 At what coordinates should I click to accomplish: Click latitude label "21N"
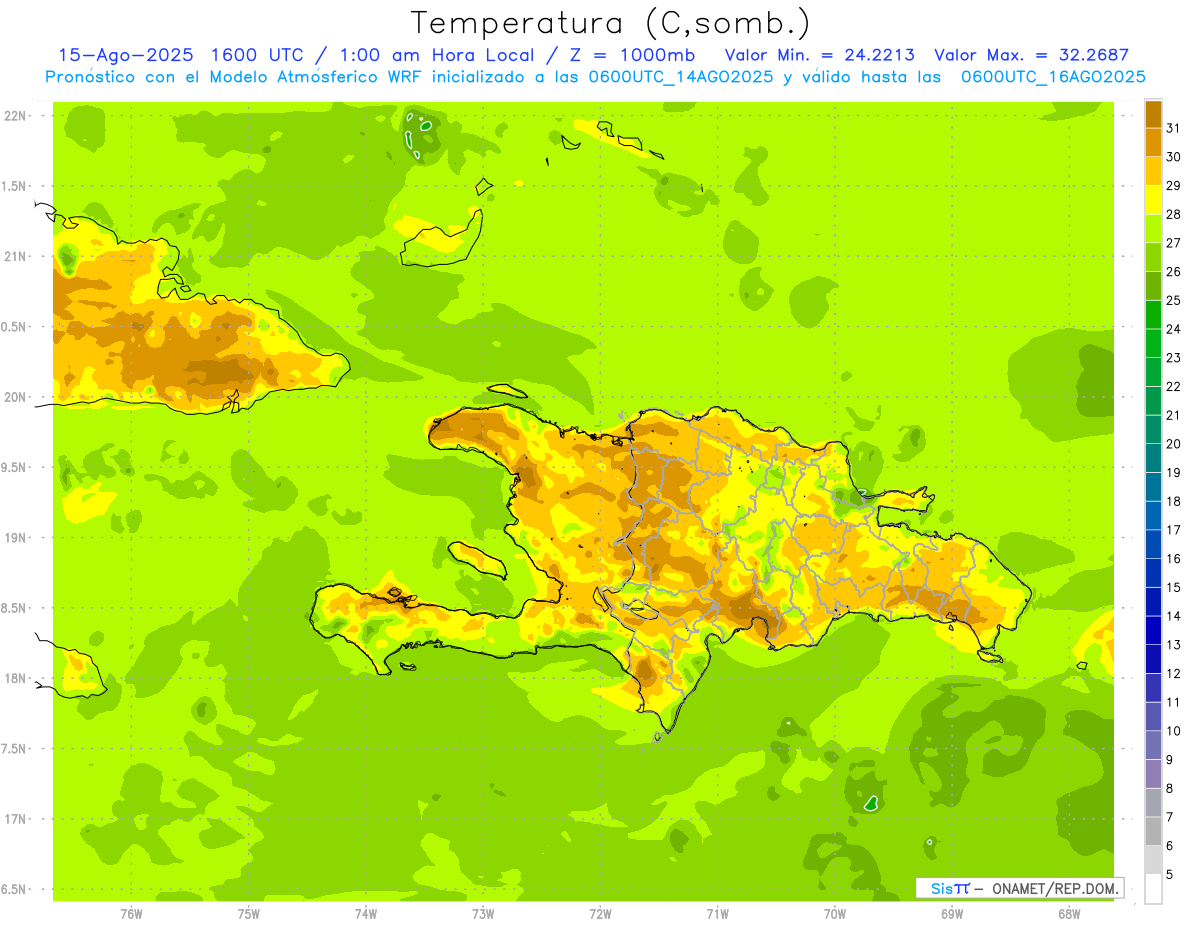[15, 257]
